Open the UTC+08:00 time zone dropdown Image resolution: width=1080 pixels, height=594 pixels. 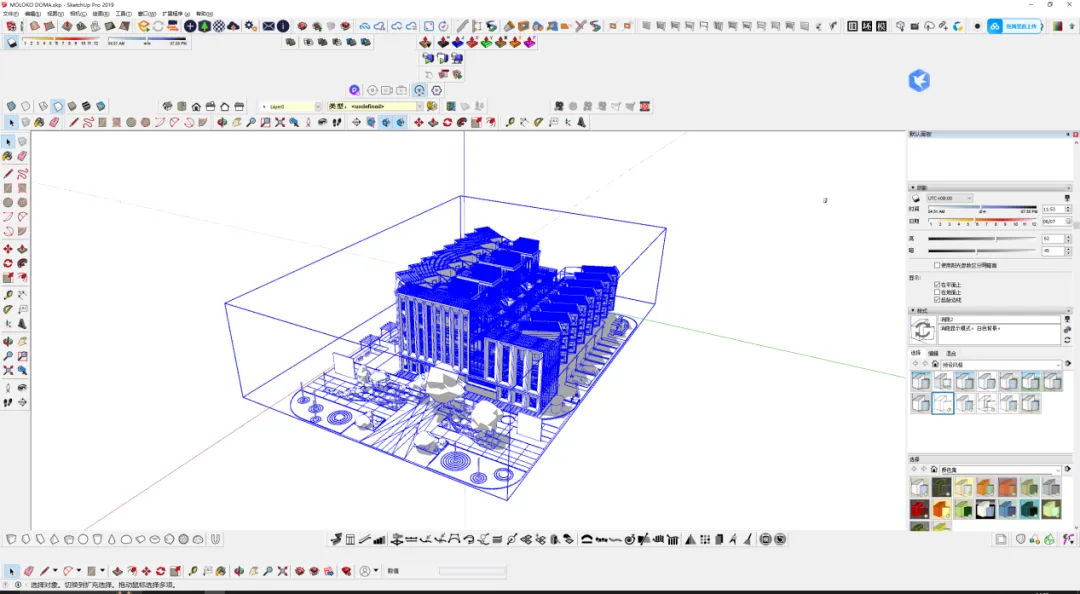click(949, 198)
